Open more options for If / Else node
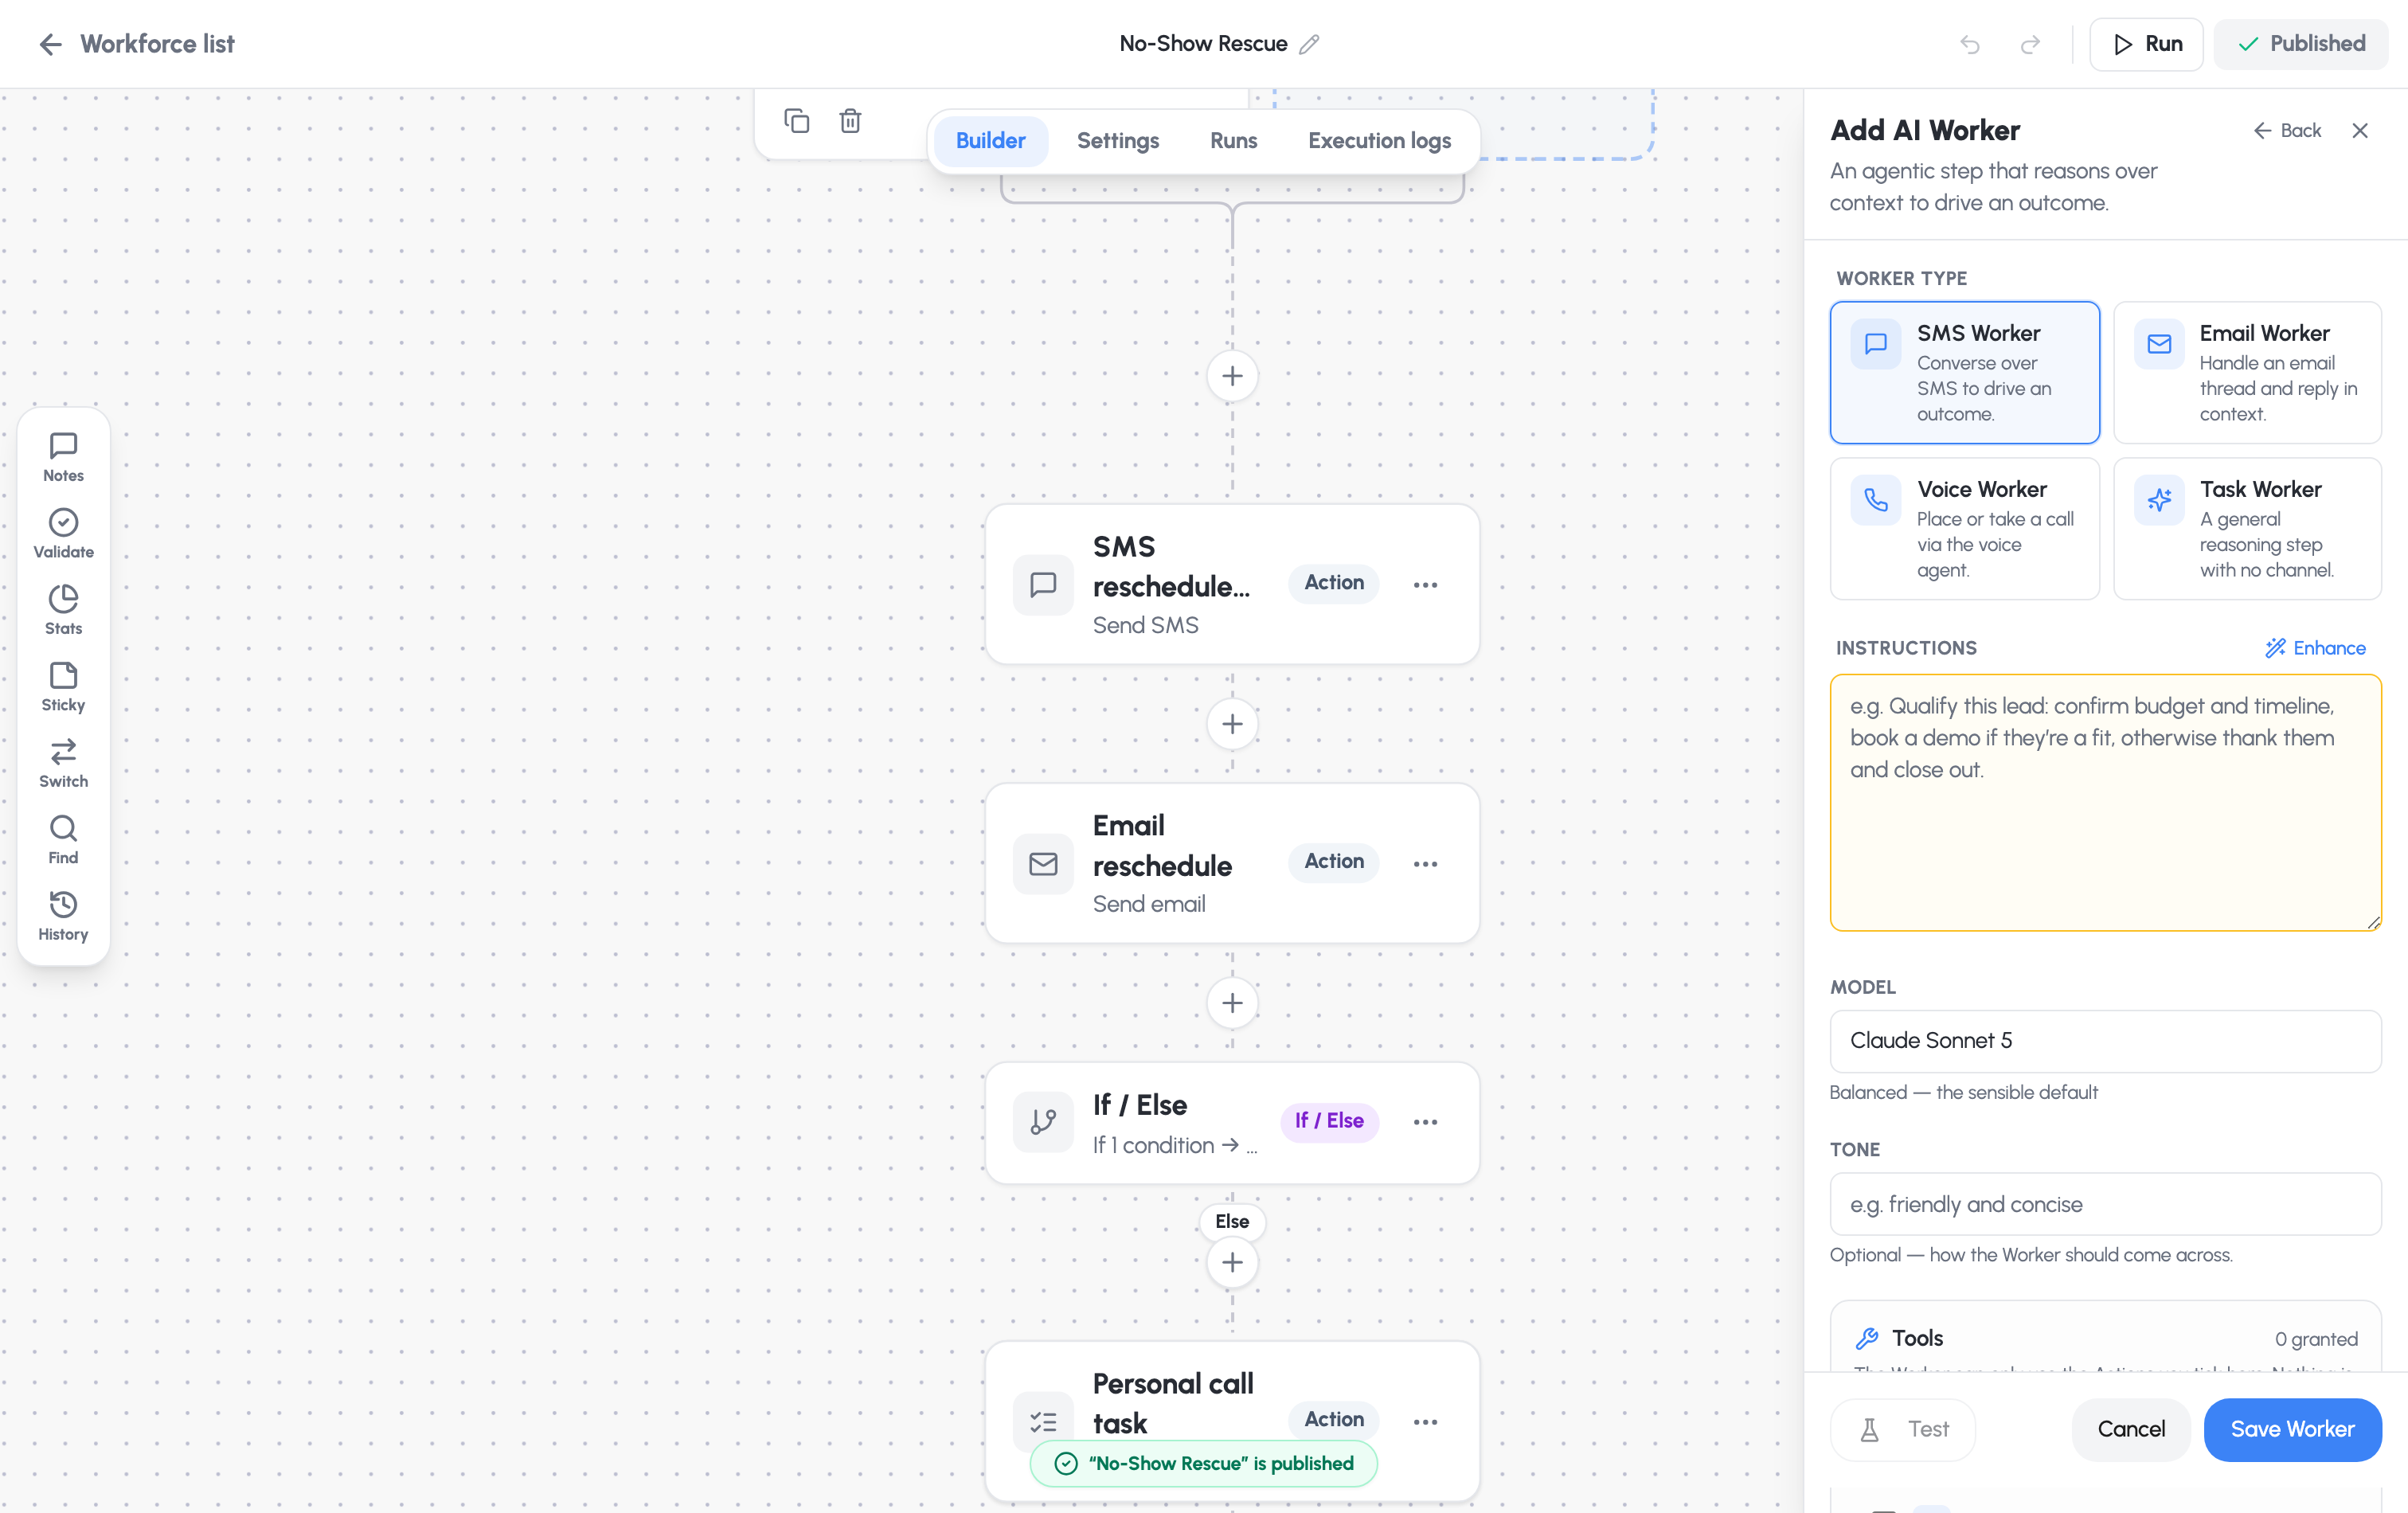This screenshot has width=2408, height=1513. 1425,1122
